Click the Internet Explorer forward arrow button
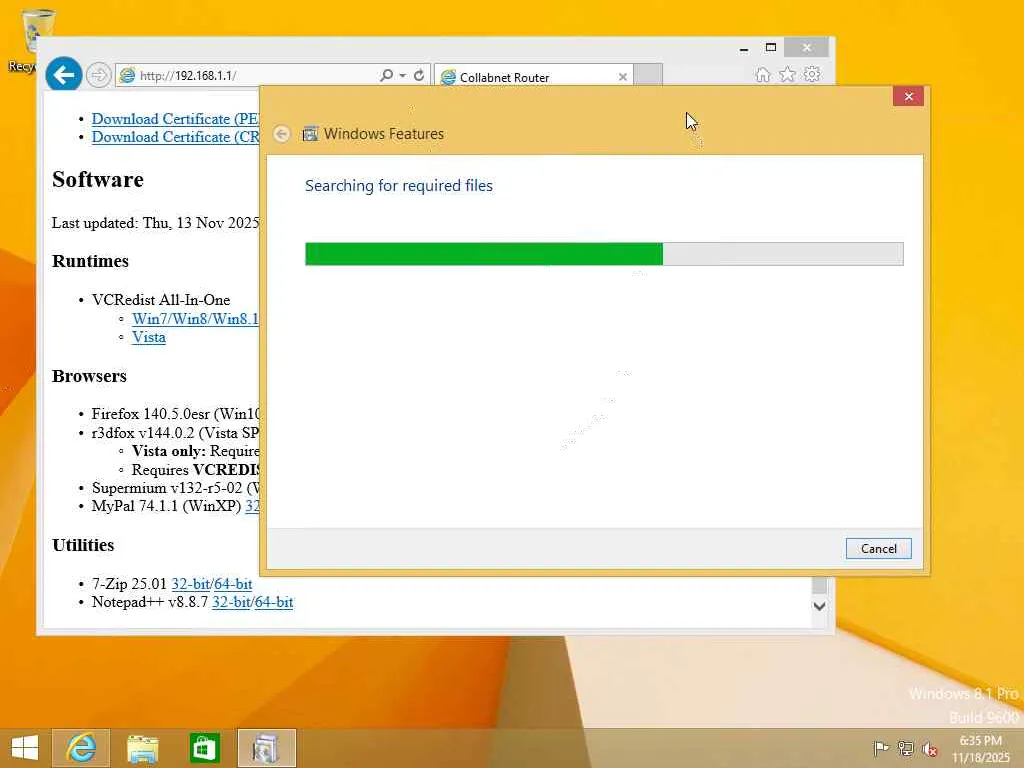The width and height of the screenshot is (1024, 768). (99, 75)
